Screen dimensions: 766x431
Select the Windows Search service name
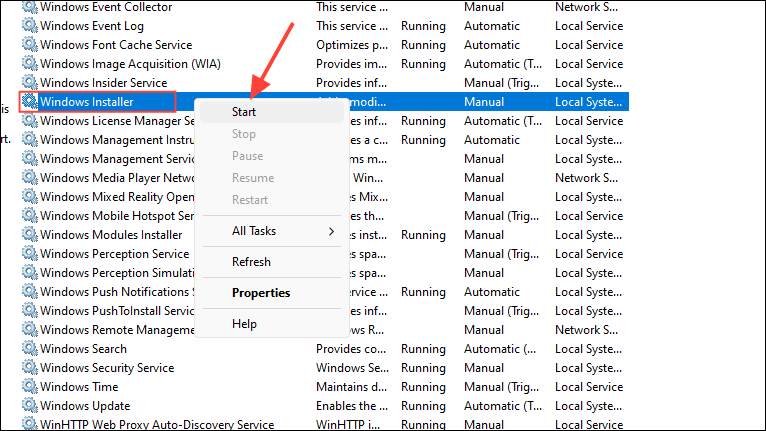point(83,349)
